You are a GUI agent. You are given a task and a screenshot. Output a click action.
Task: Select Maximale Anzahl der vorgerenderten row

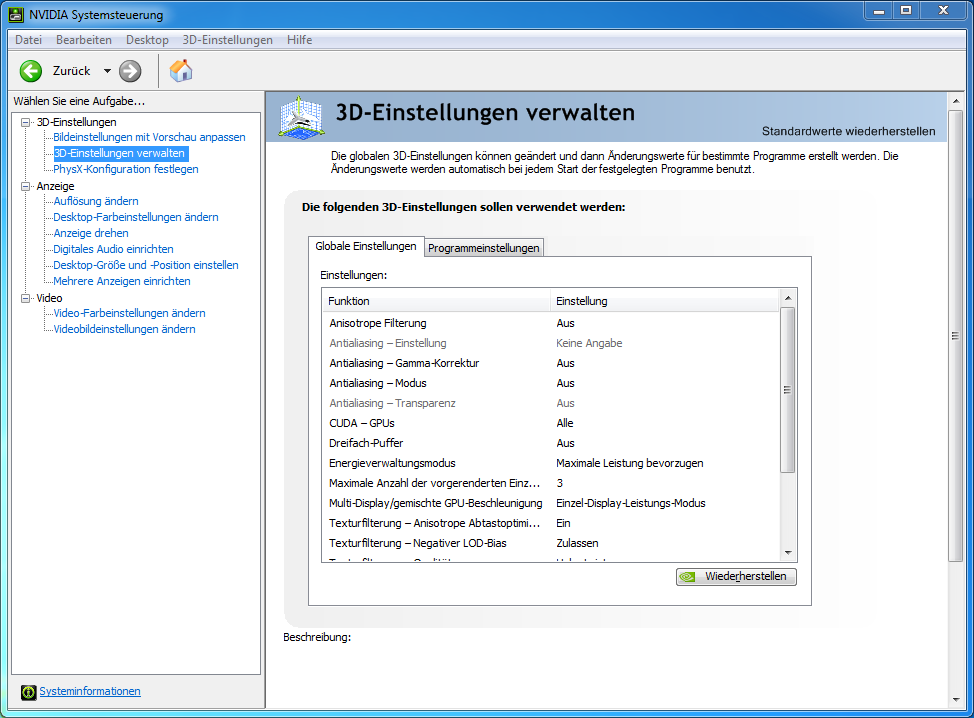tap(551, 483)
